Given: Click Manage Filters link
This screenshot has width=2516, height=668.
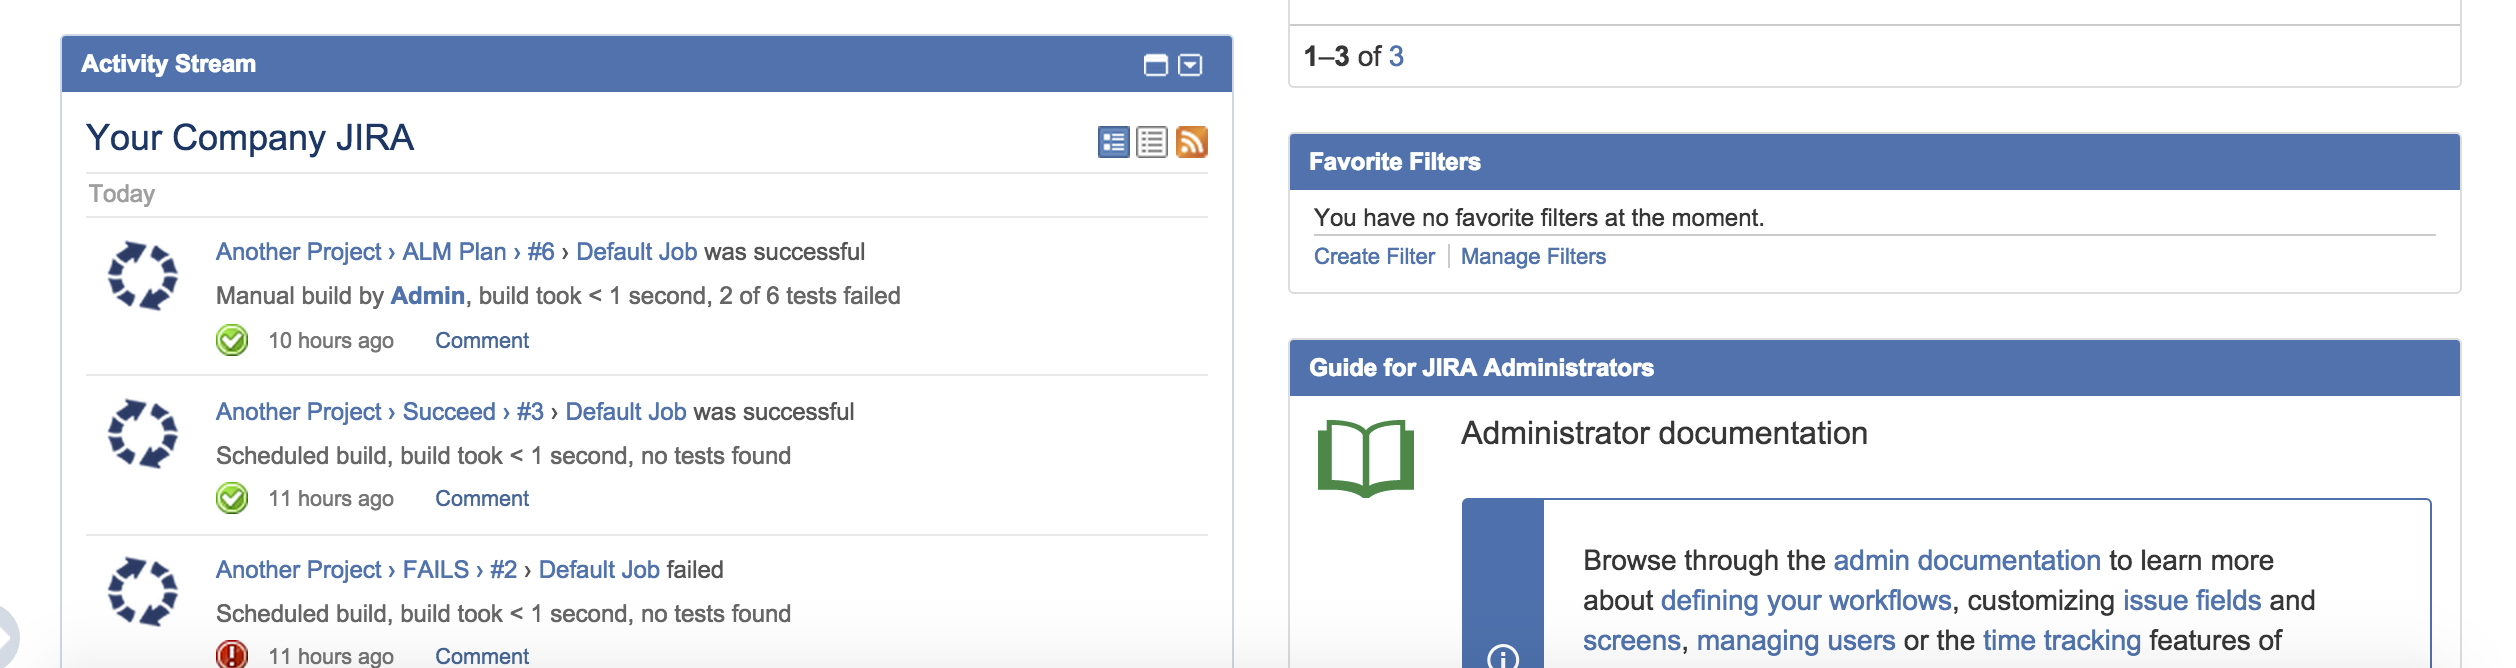Looking at the screenshot, I should (1533, 257).
